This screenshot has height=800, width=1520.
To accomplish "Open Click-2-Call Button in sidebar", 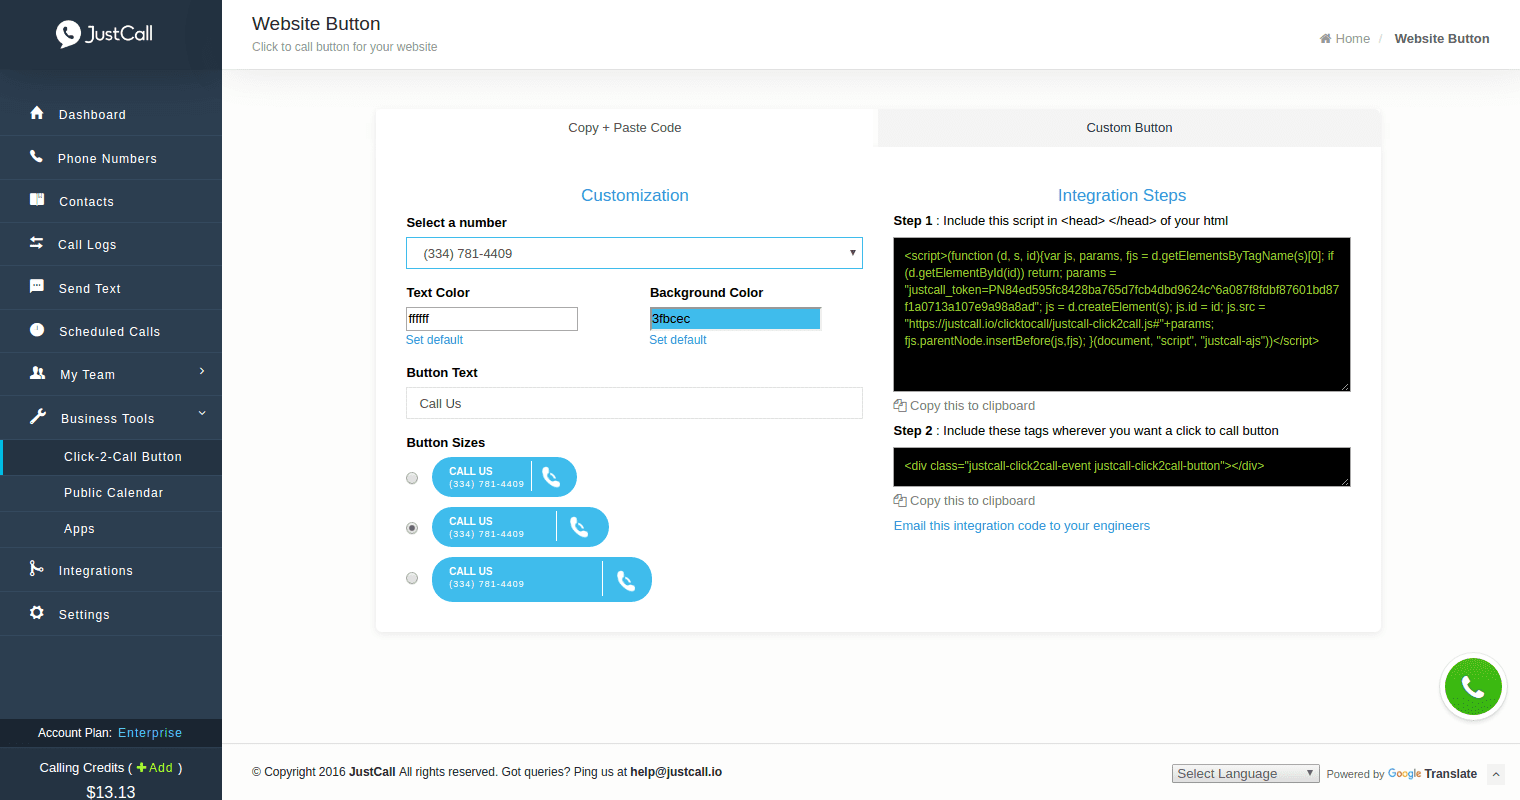I will pos(123,457).
